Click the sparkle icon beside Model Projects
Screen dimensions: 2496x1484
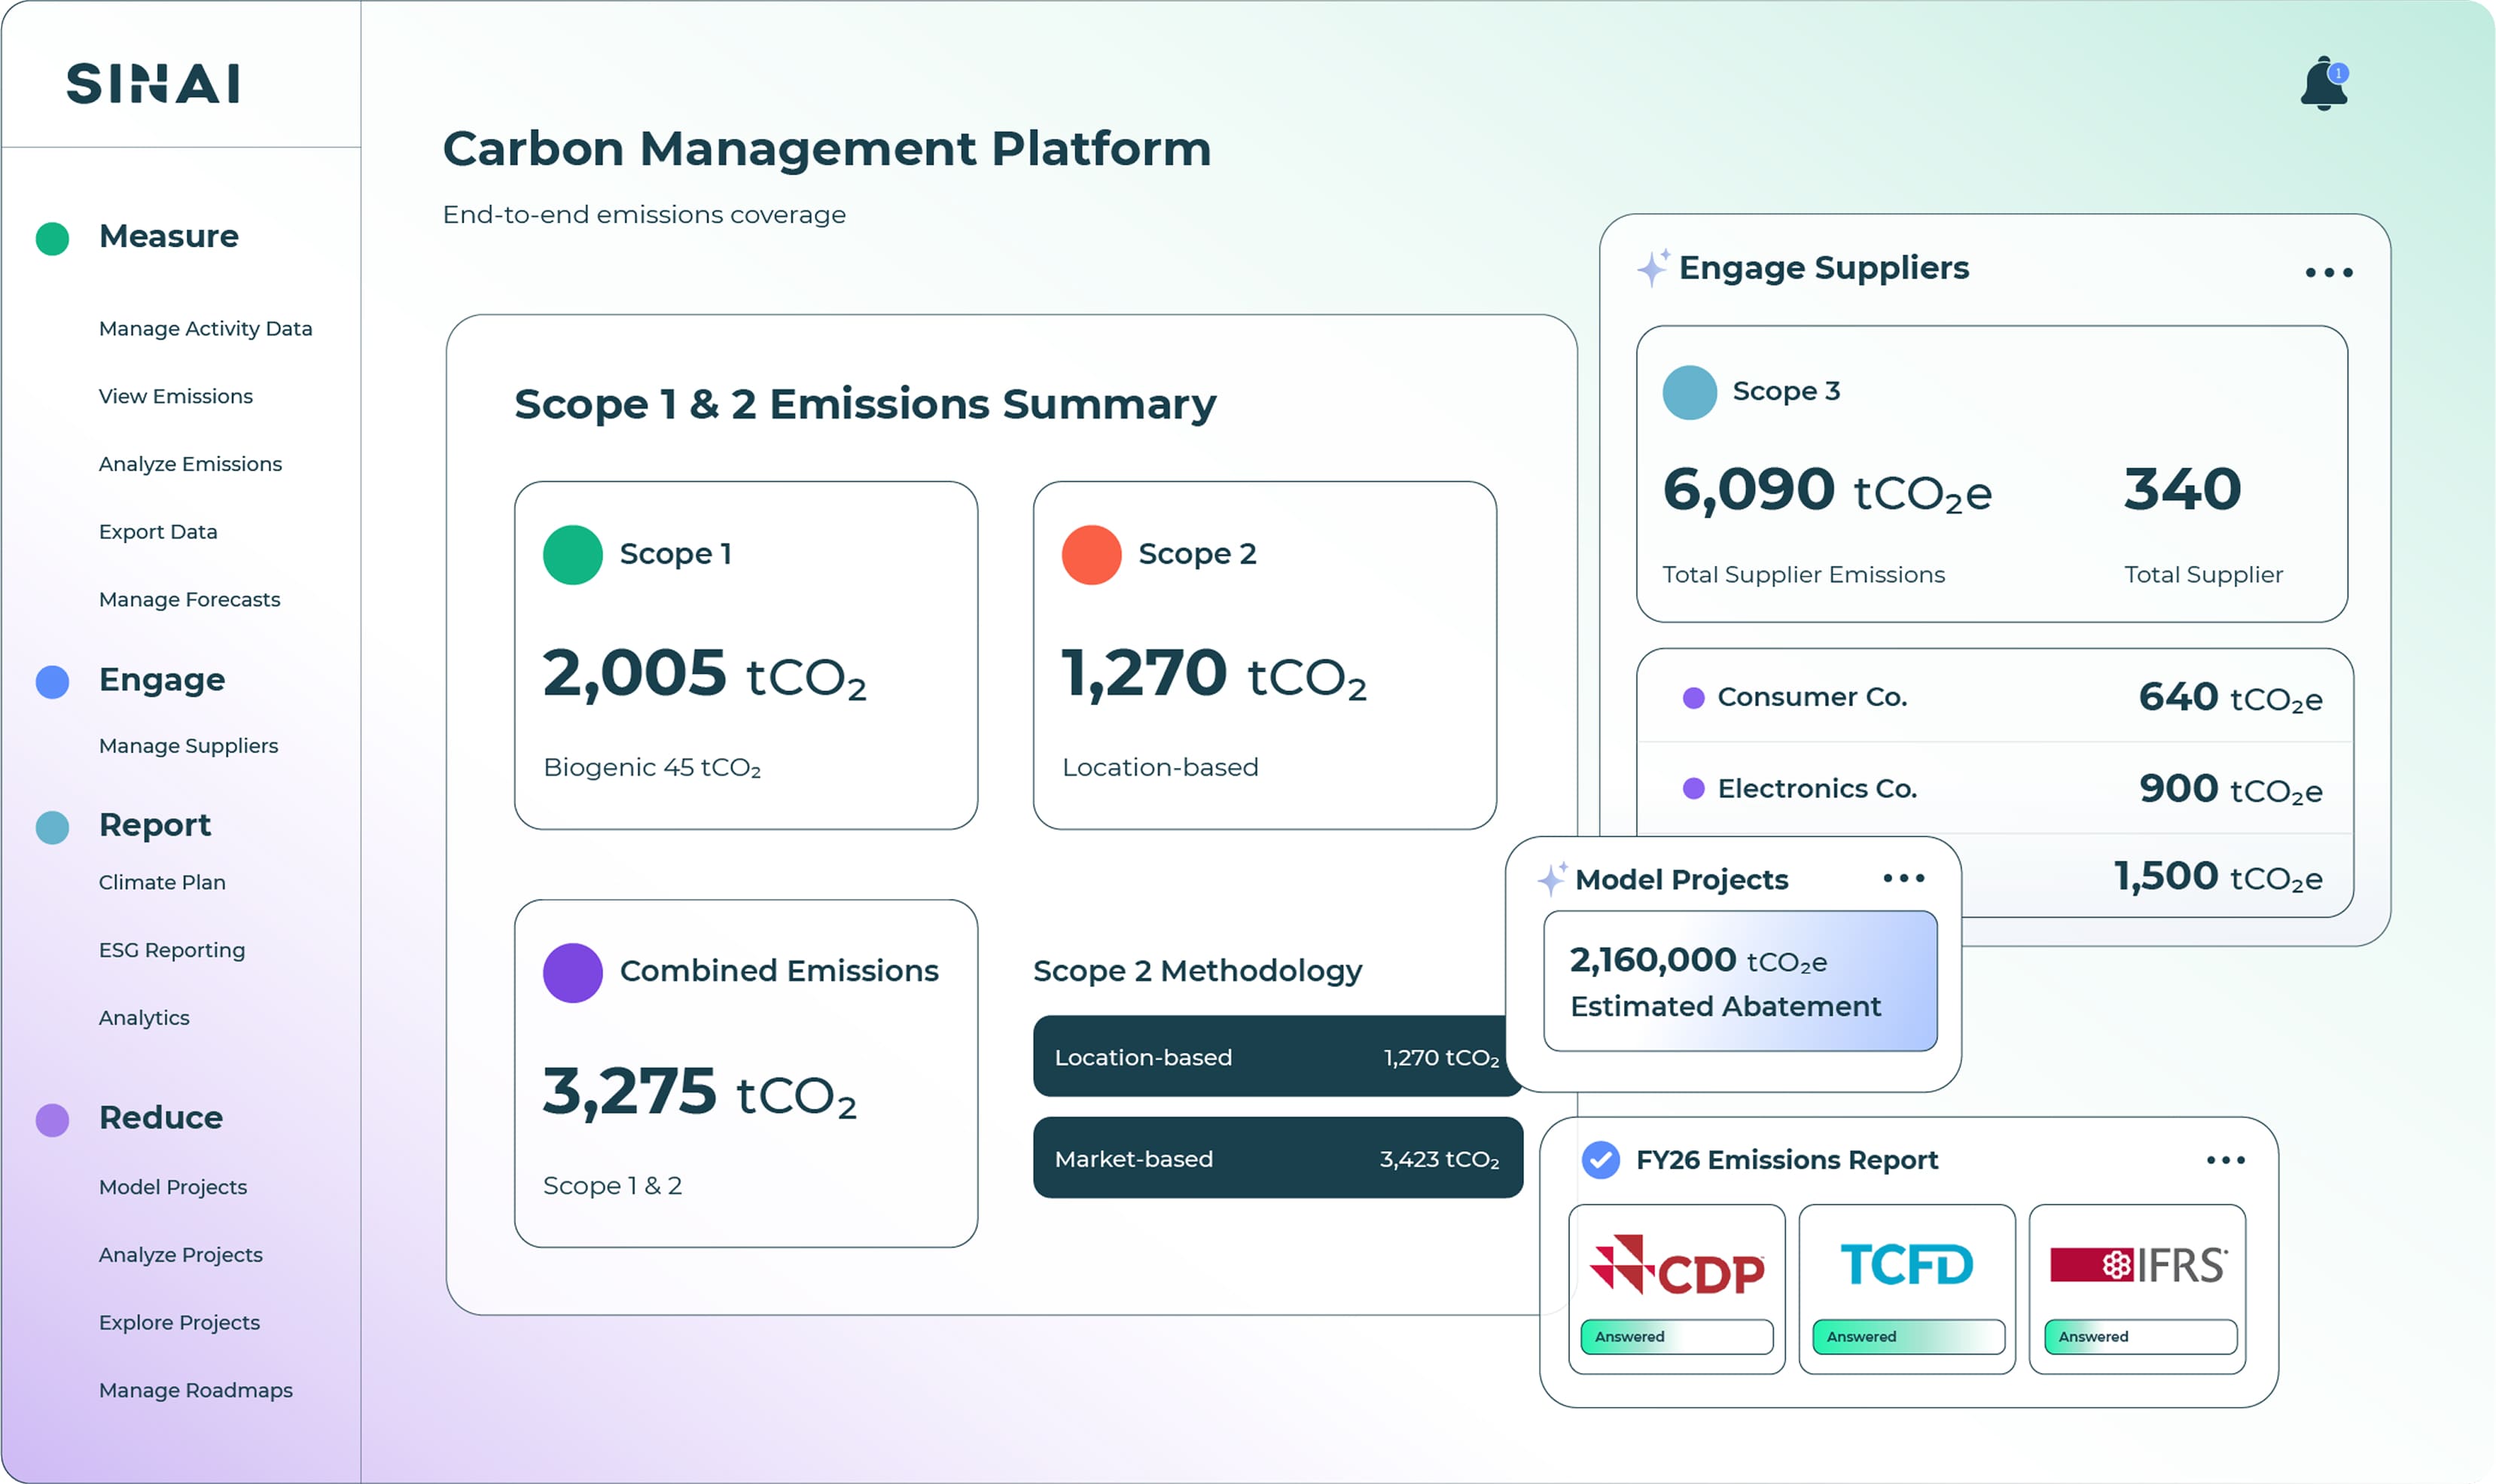1552,878
